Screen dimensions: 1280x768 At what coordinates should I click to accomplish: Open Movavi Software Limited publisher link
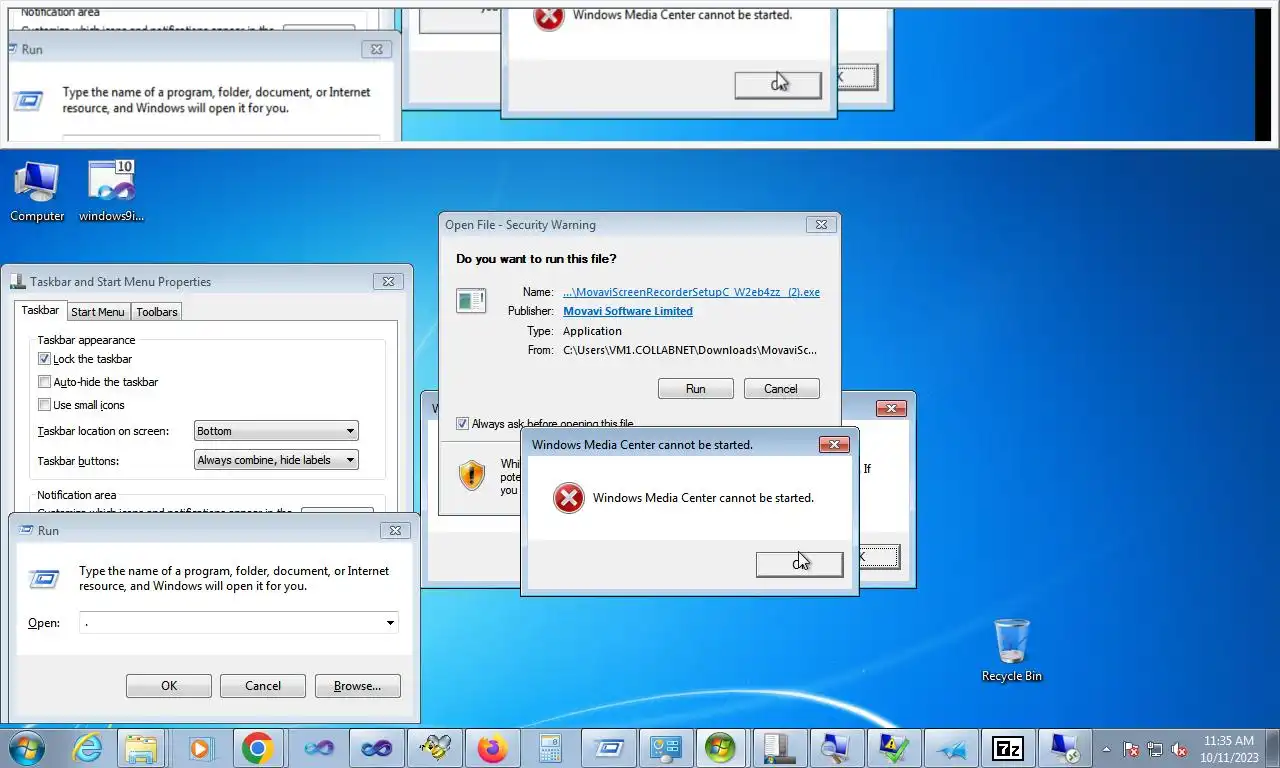point(628,311)
